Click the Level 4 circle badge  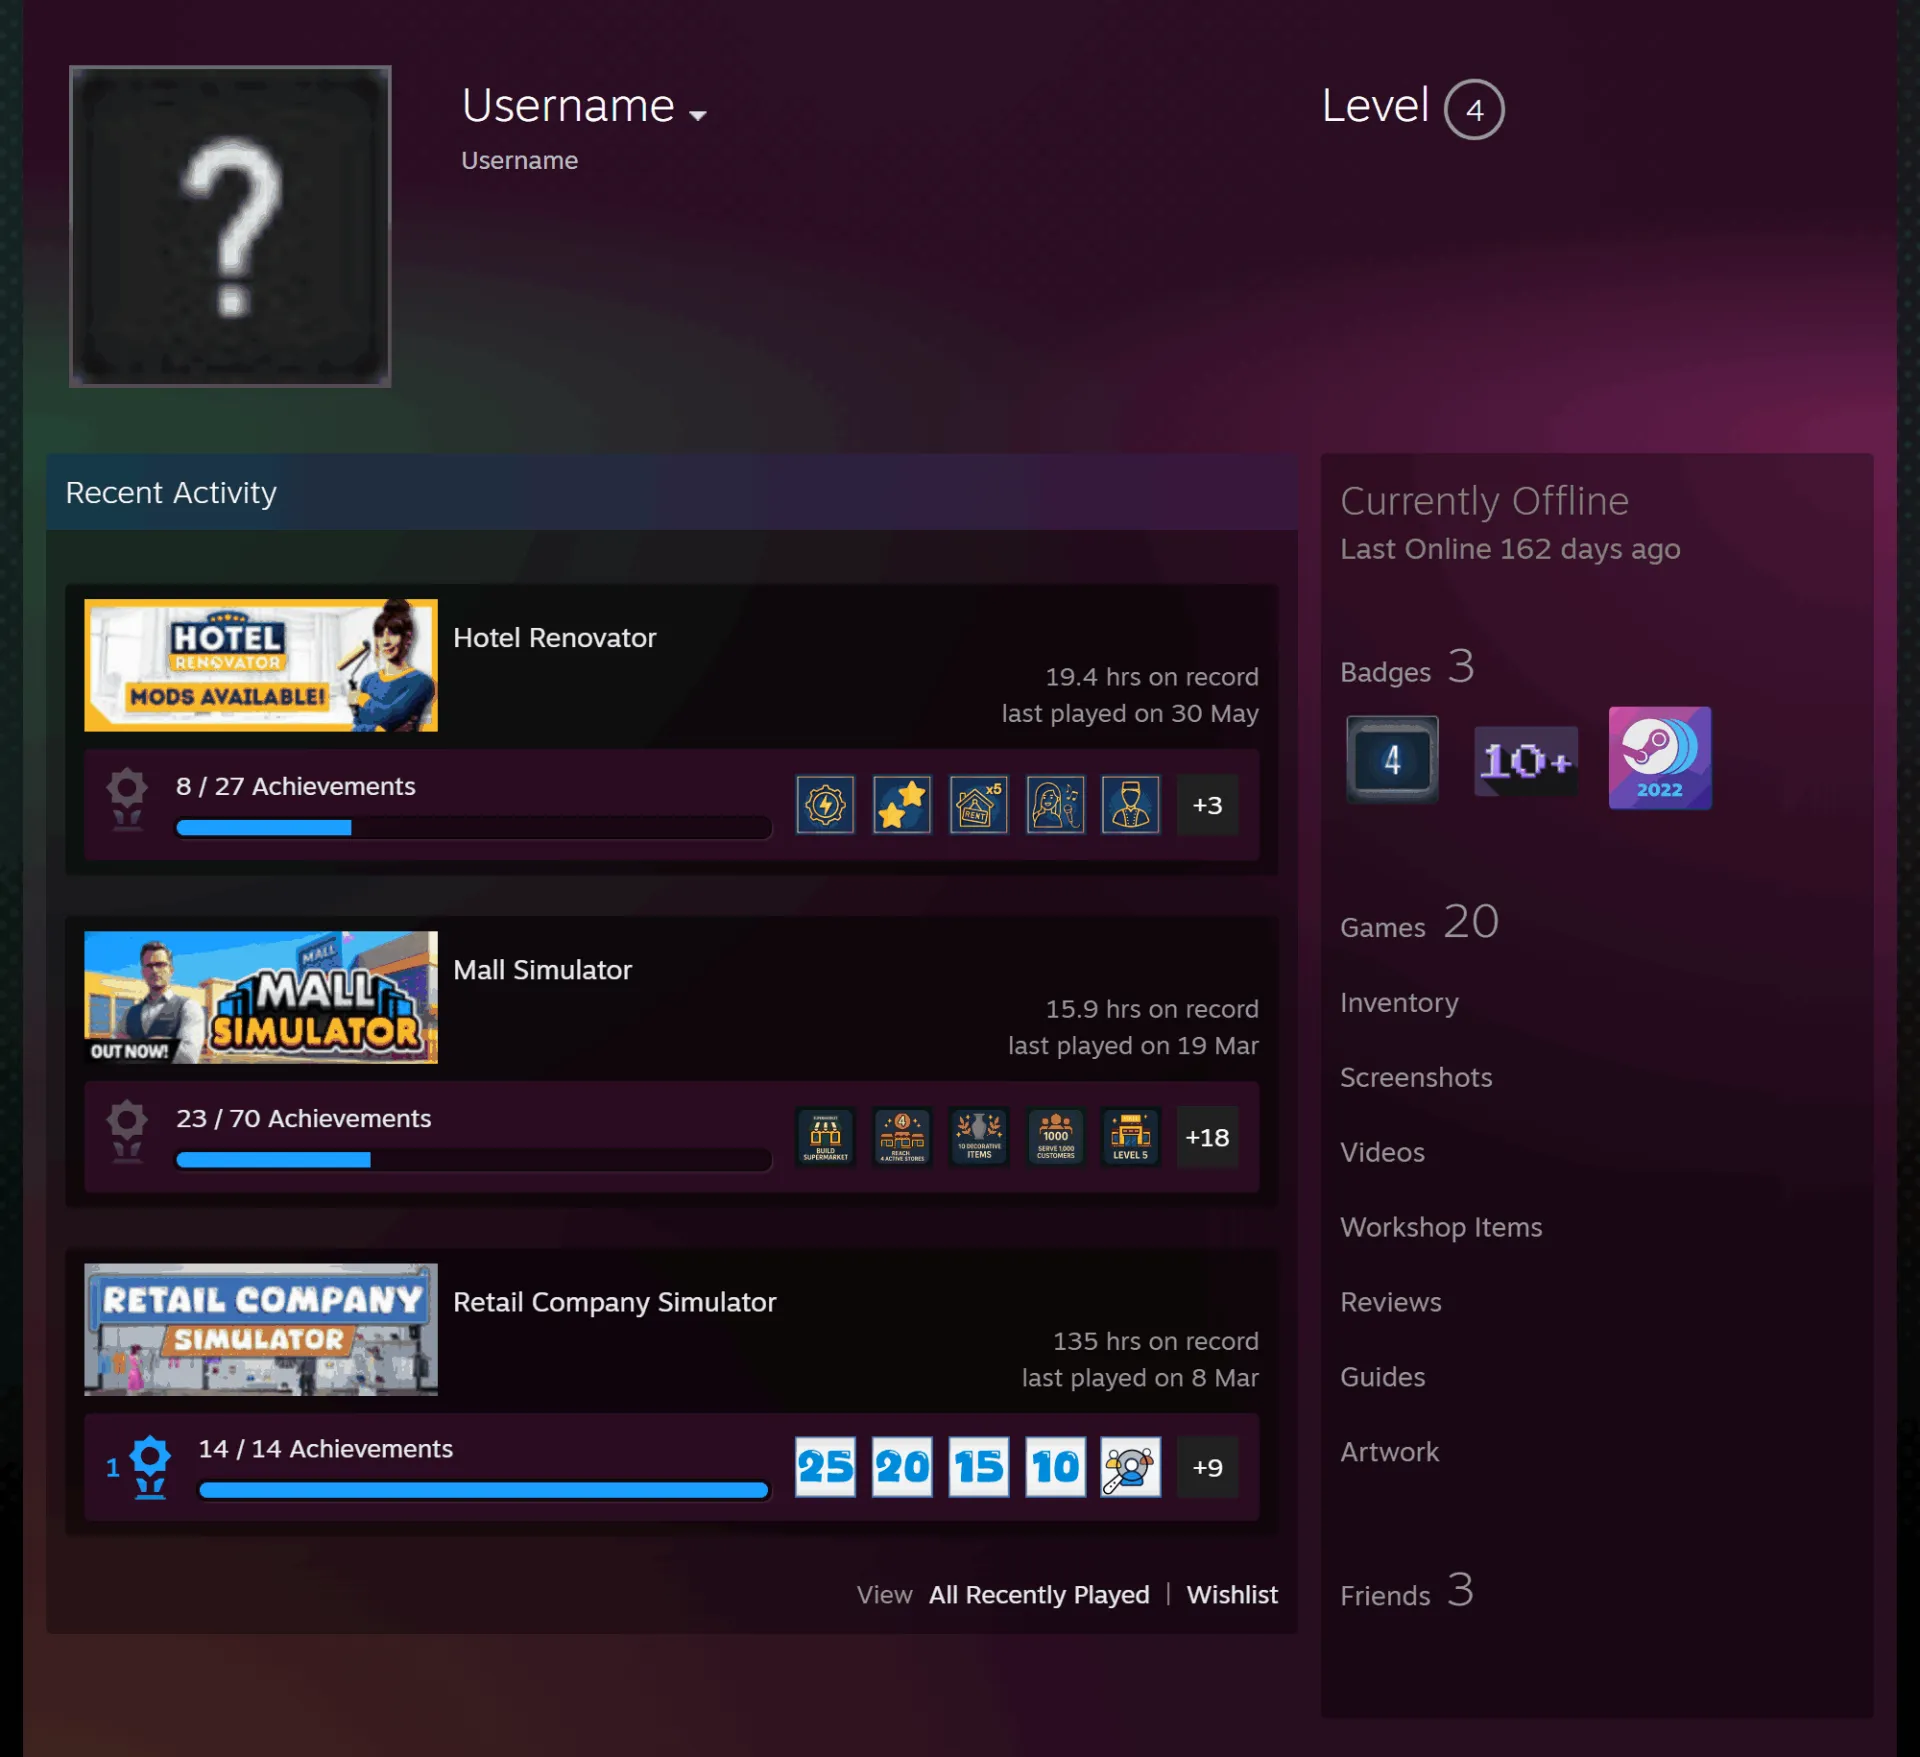point(1474,109)
